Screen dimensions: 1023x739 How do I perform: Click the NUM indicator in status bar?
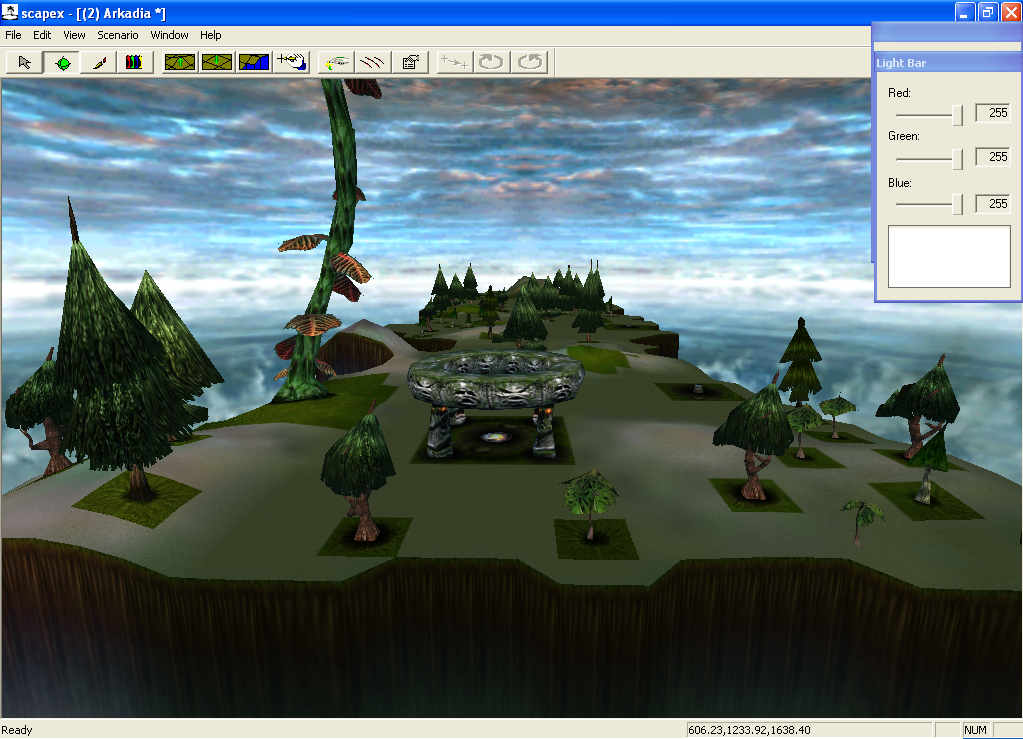tap(975, 730)
